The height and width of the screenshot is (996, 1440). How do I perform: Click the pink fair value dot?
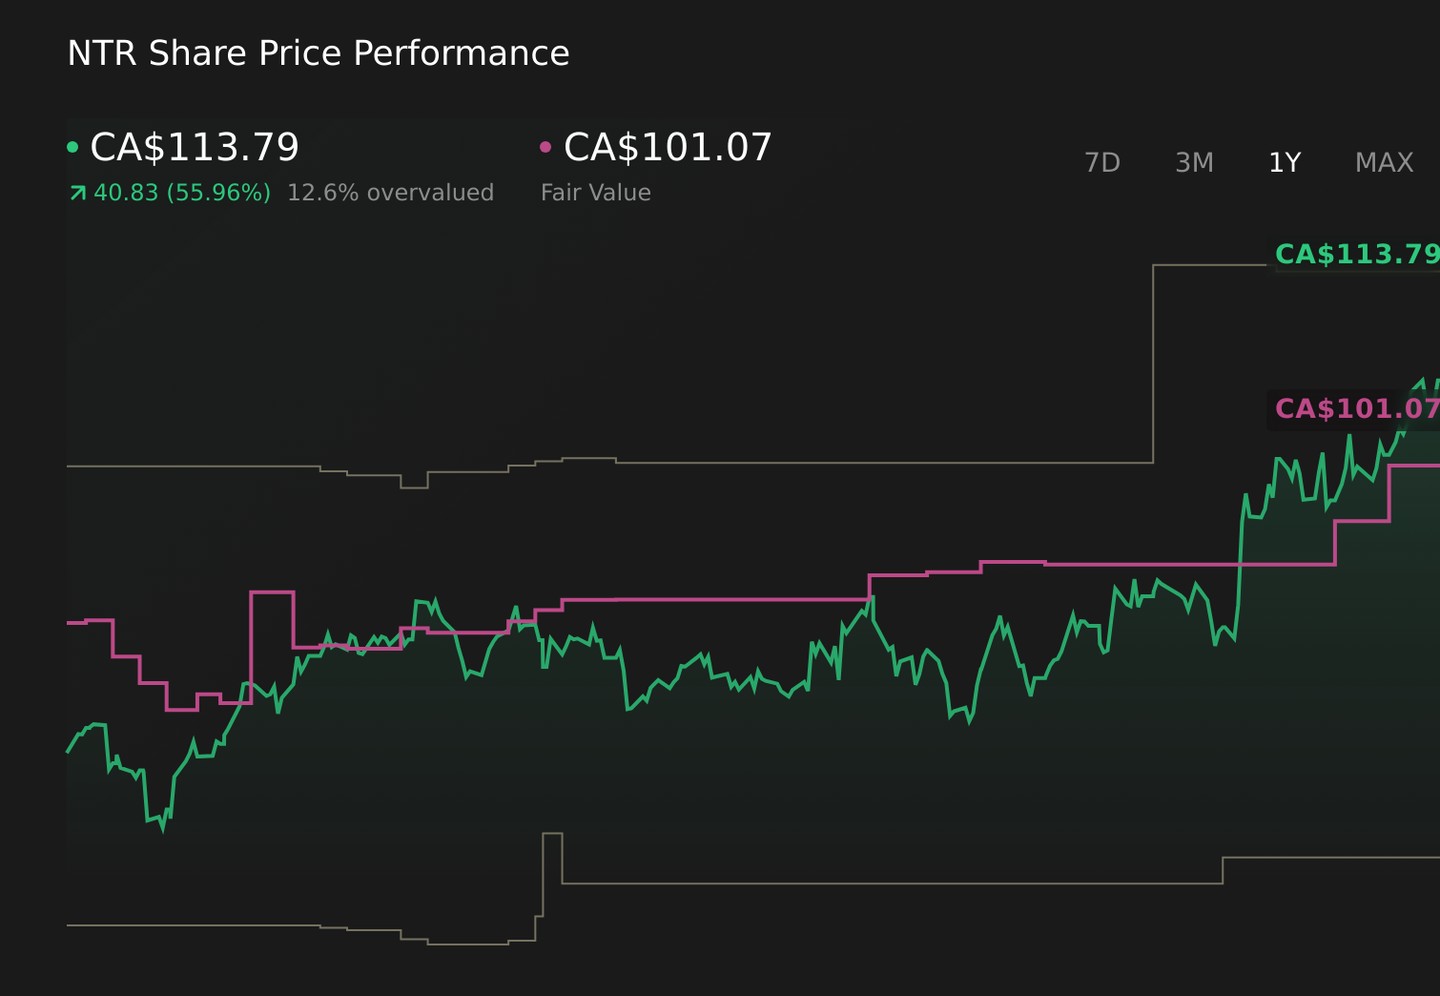[x=545, y=147]
